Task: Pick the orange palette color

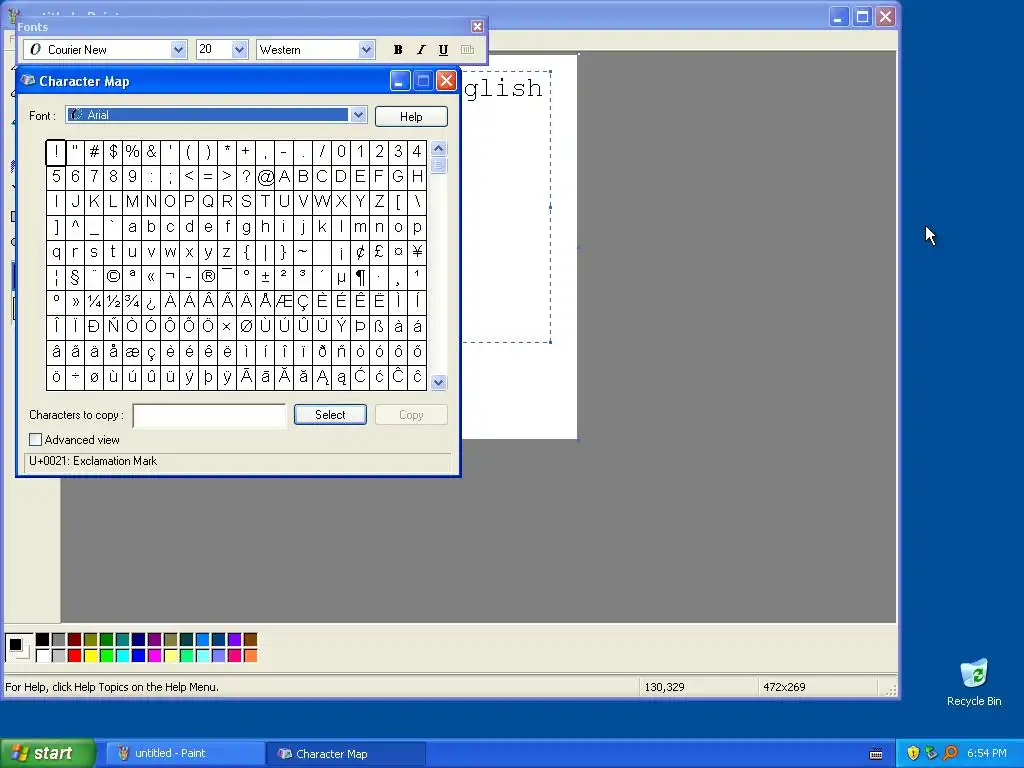Action: coord(250,655)
